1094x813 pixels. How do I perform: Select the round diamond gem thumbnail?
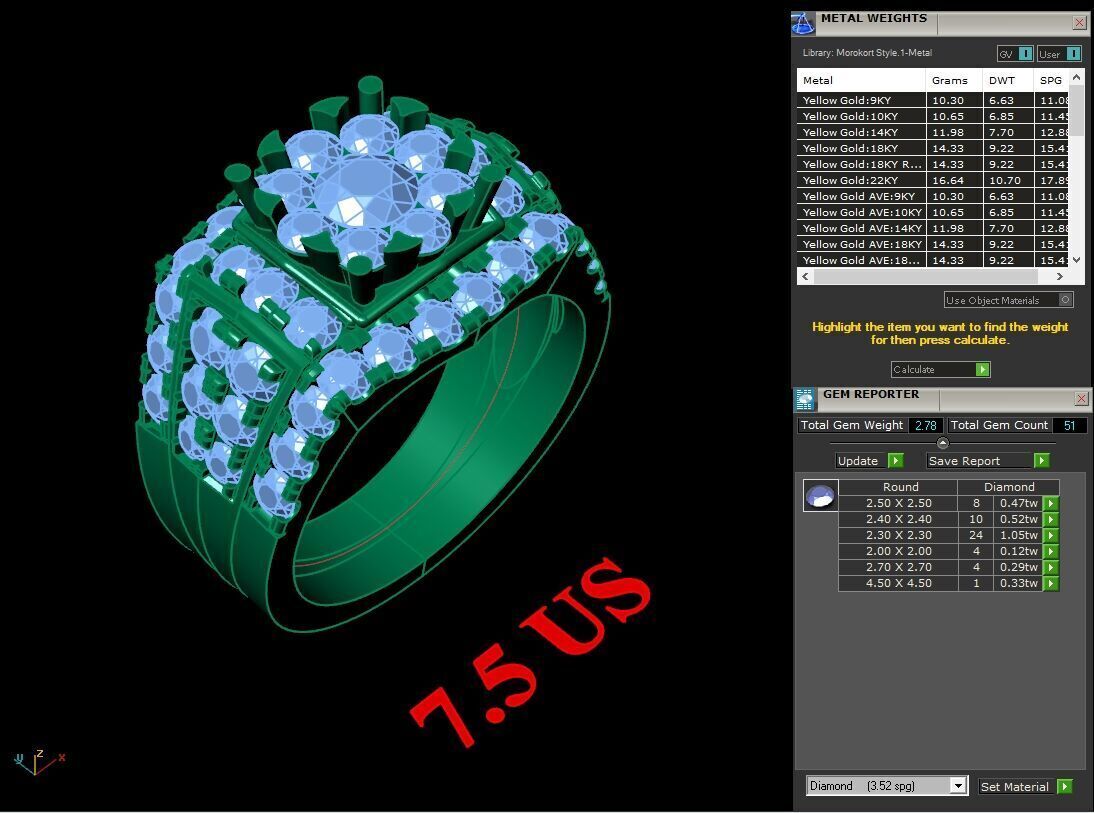[820, 495]
